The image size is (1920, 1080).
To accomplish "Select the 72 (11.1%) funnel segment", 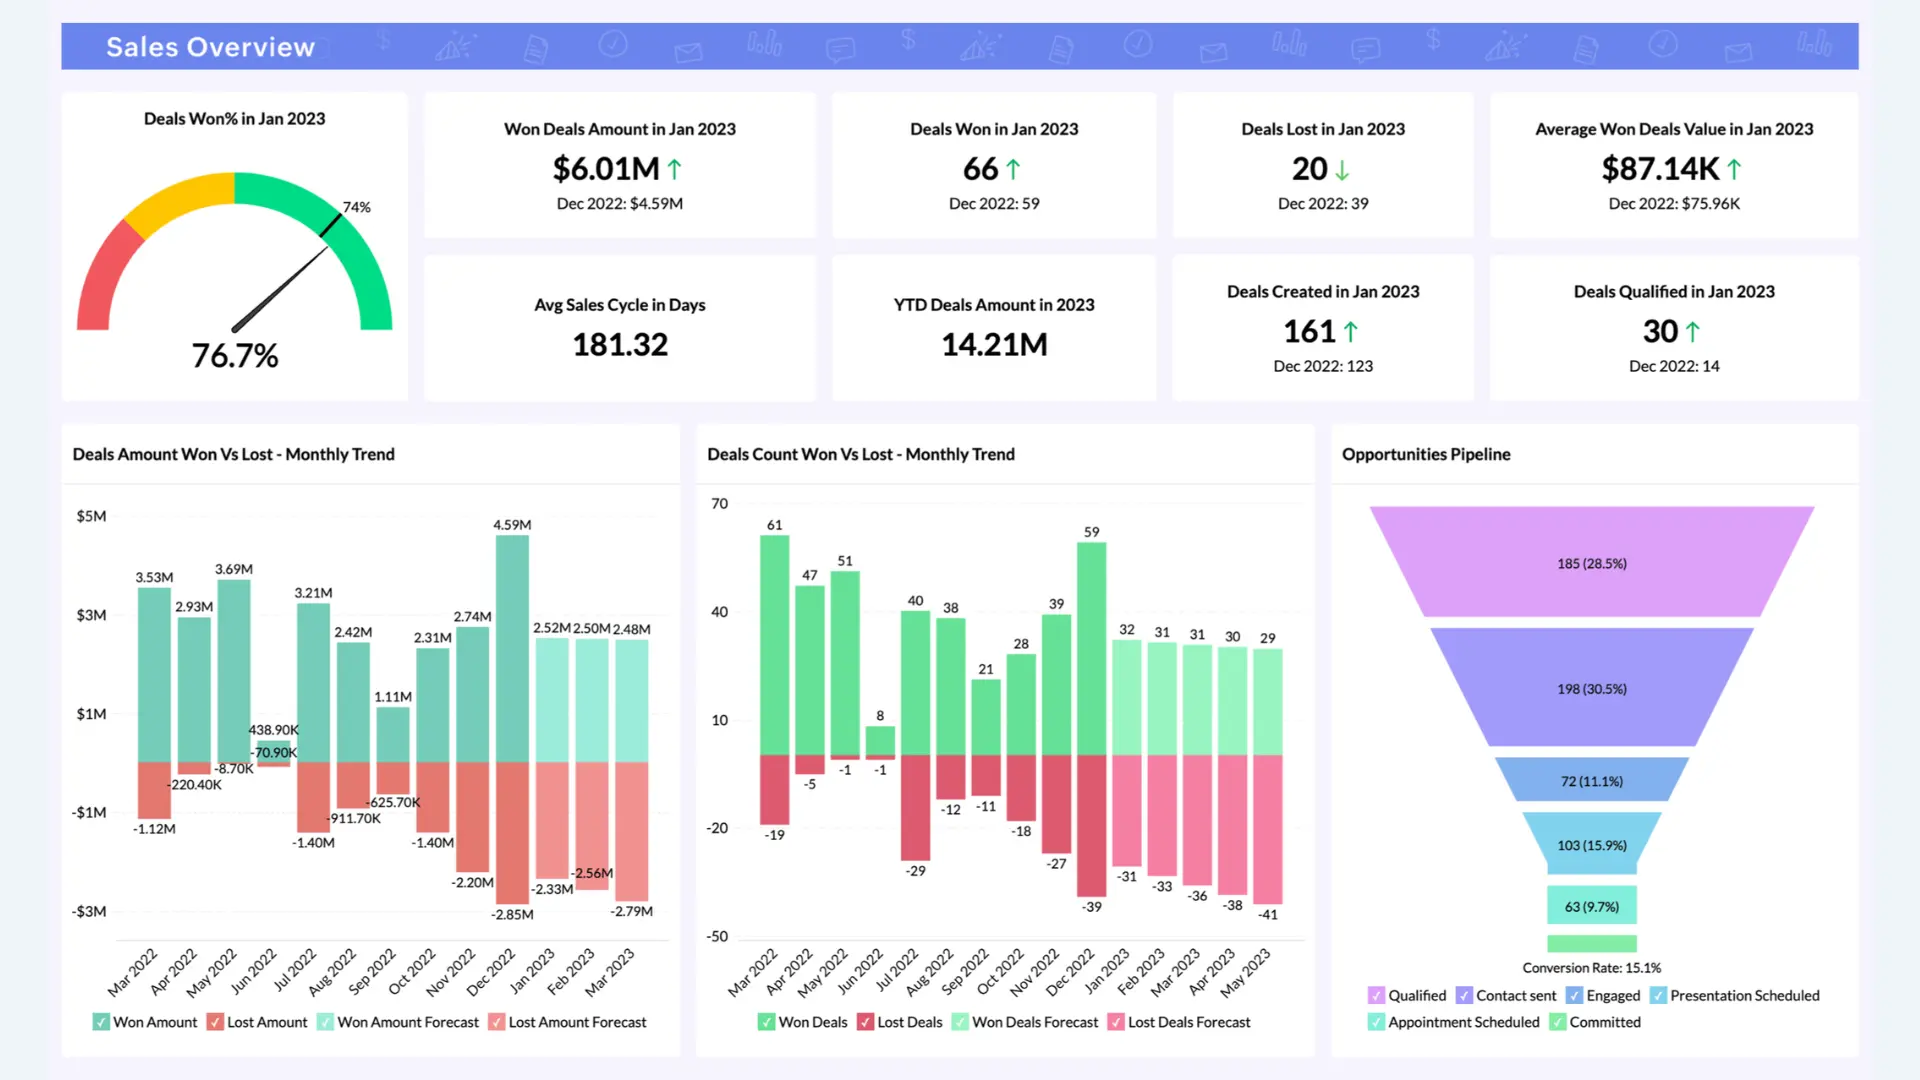I will (1591, 780).
